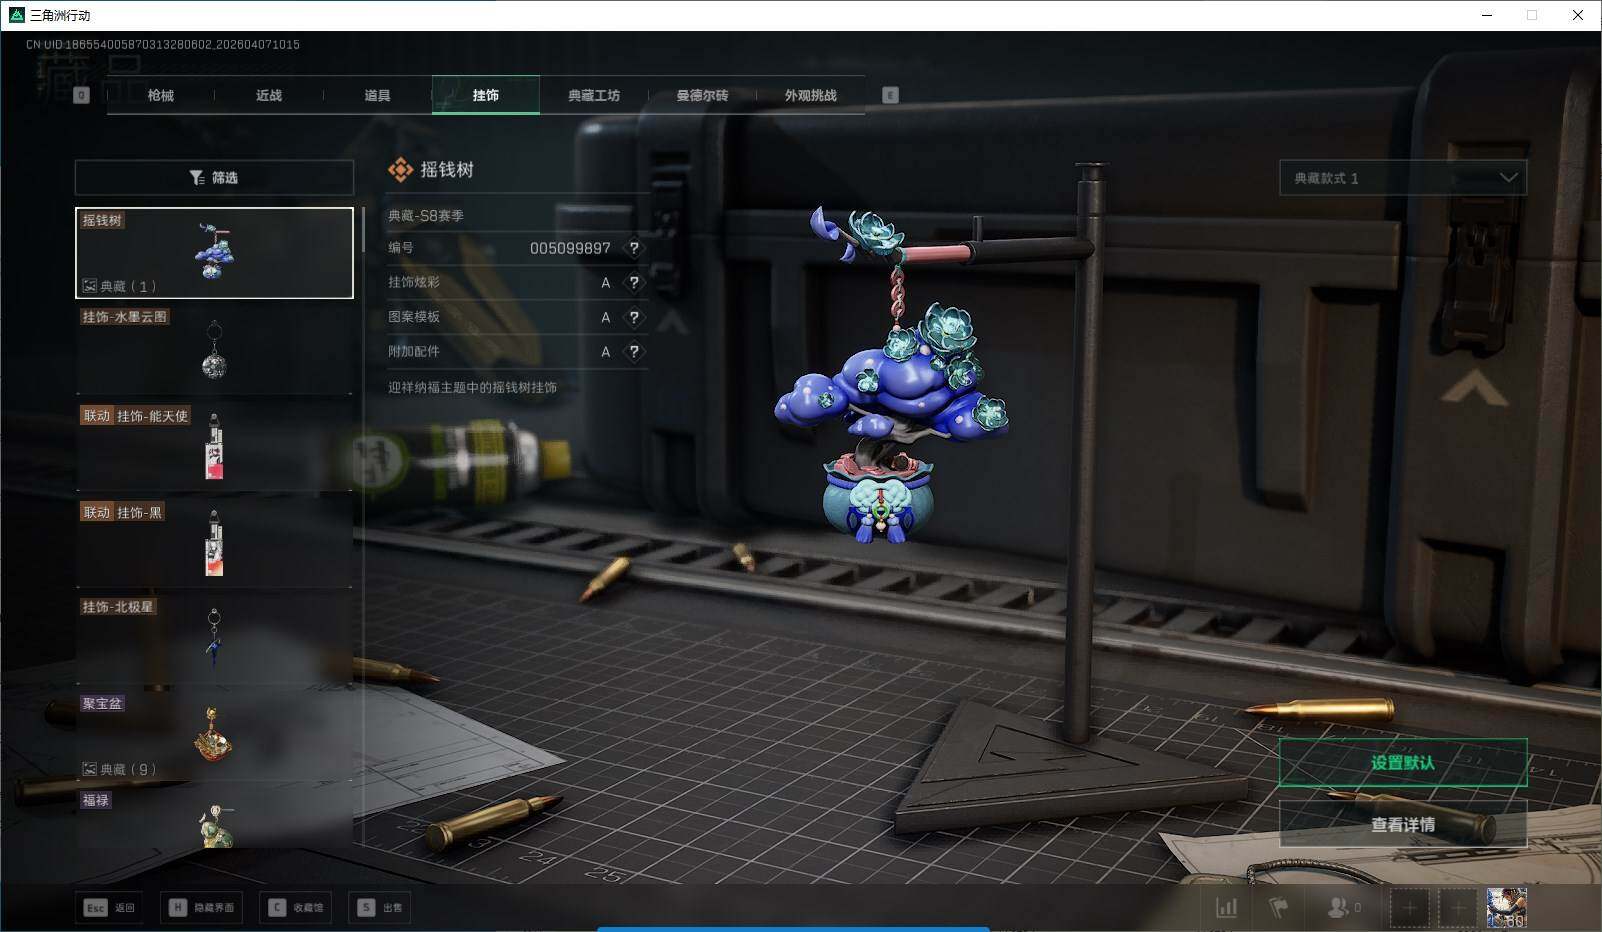Select the 聚宝盆 charm thumbnail

[214, 736]
